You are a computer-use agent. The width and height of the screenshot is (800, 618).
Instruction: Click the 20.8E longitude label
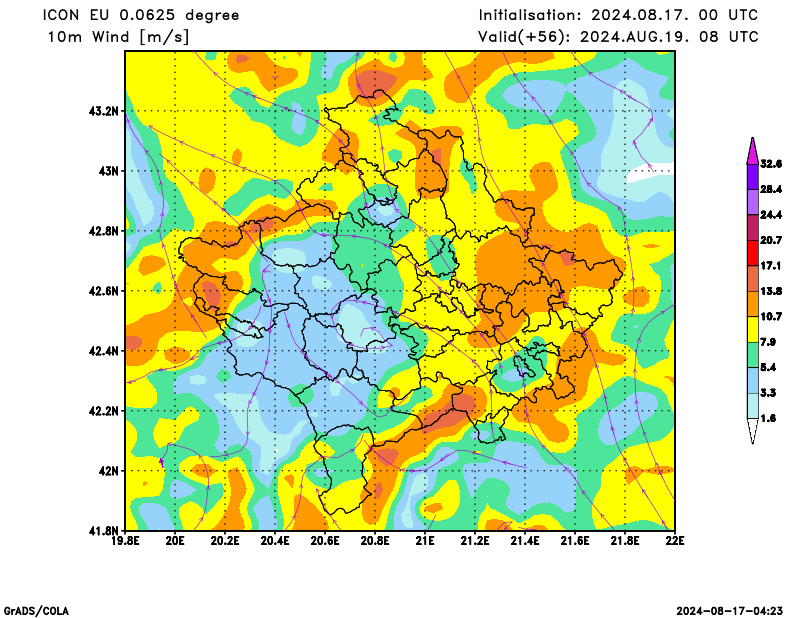[x=375, y=540]
